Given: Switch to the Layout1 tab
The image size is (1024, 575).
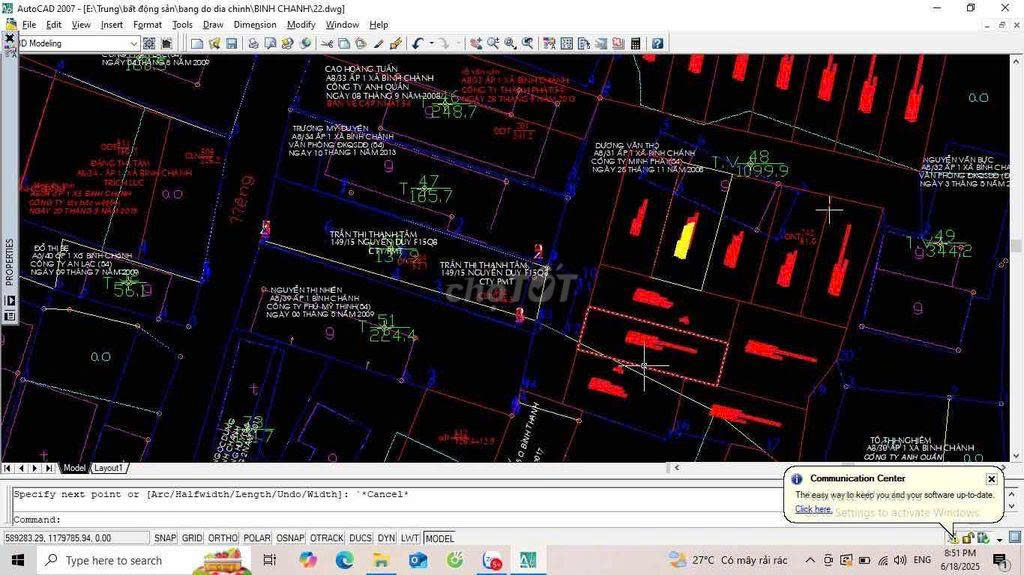Looking at the screenshot, I should click(x=108, y=468).
